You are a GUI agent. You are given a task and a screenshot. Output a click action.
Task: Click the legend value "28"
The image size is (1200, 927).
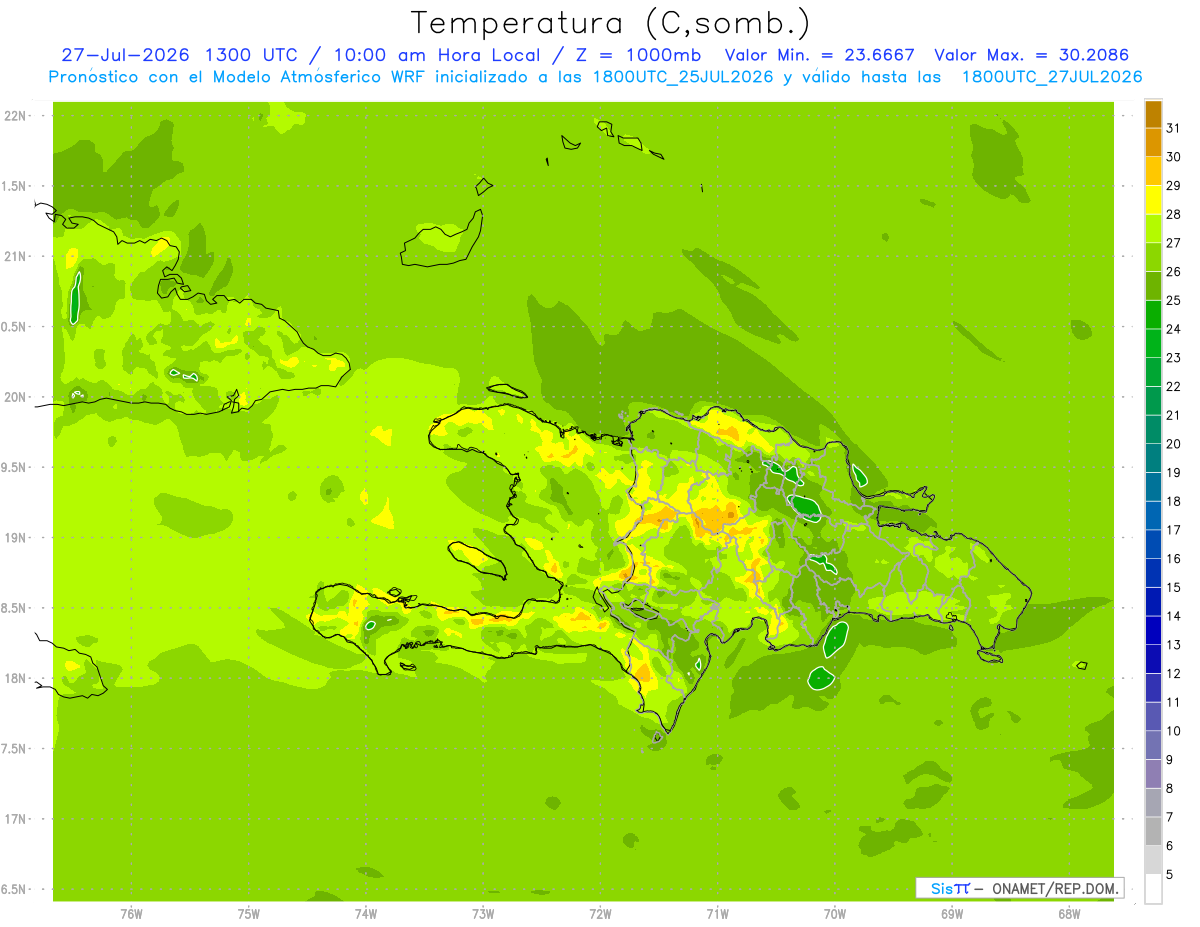(1173, 214)
